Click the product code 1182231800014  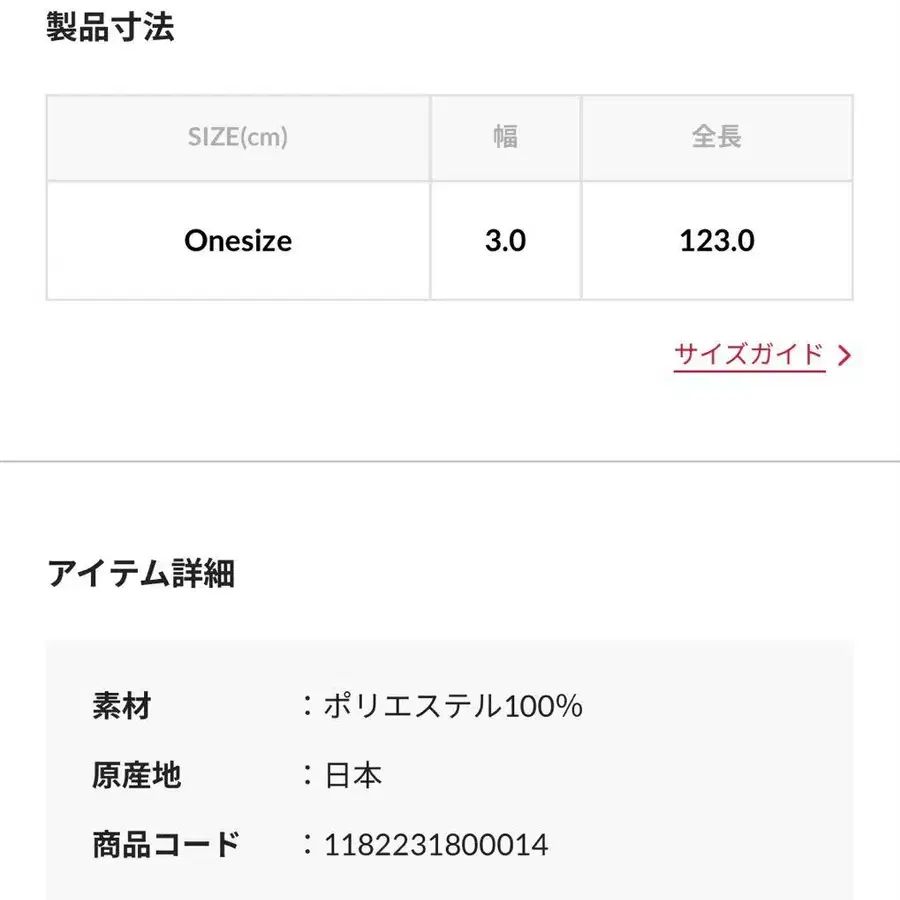click(x=436, y=845)
